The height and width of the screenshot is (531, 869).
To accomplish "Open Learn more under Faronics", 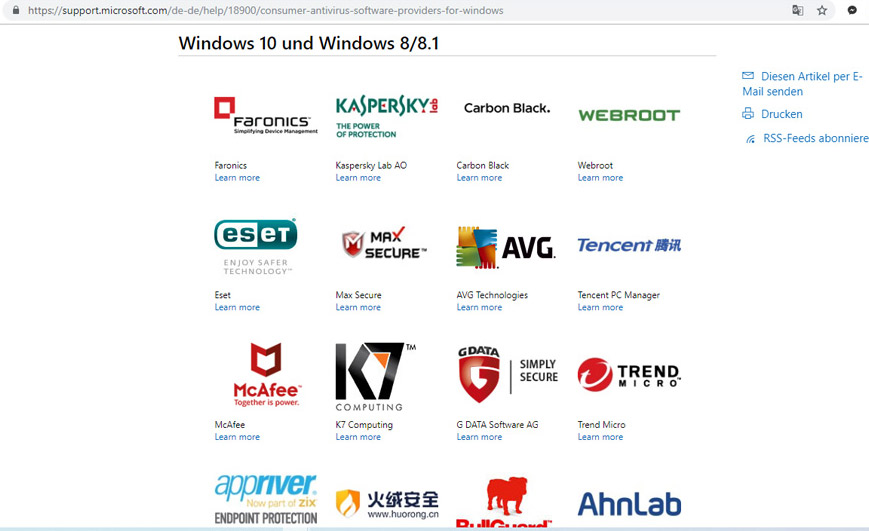I will (237, 178).
